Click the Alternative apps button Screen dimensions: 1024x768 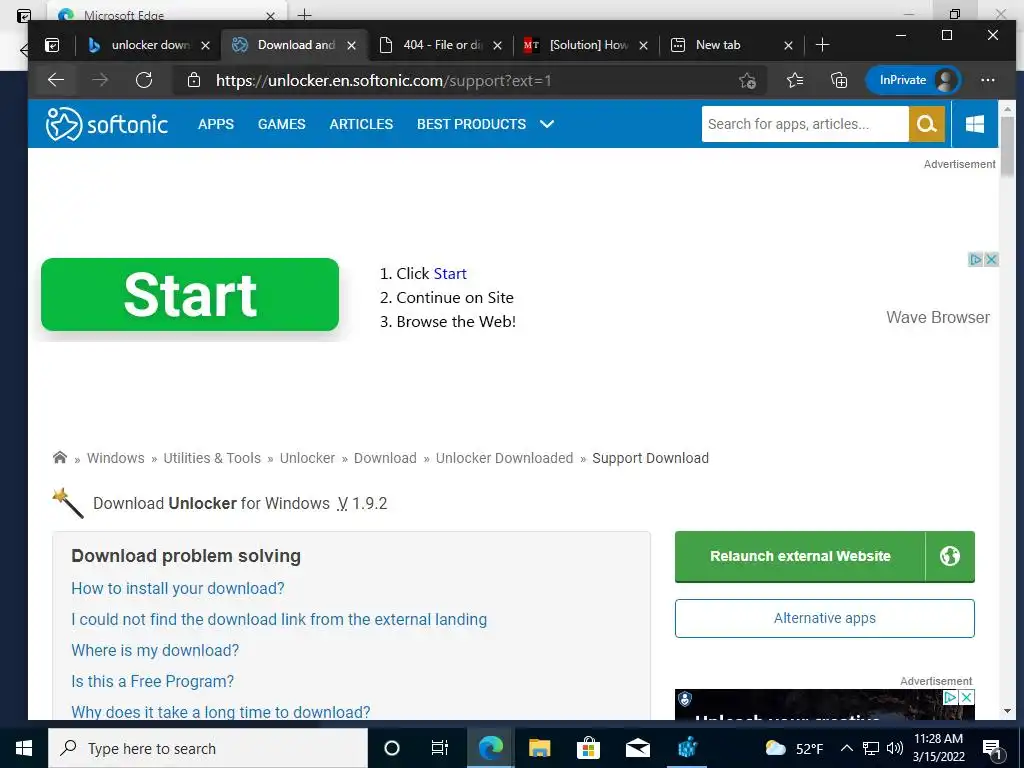point(825,618)
